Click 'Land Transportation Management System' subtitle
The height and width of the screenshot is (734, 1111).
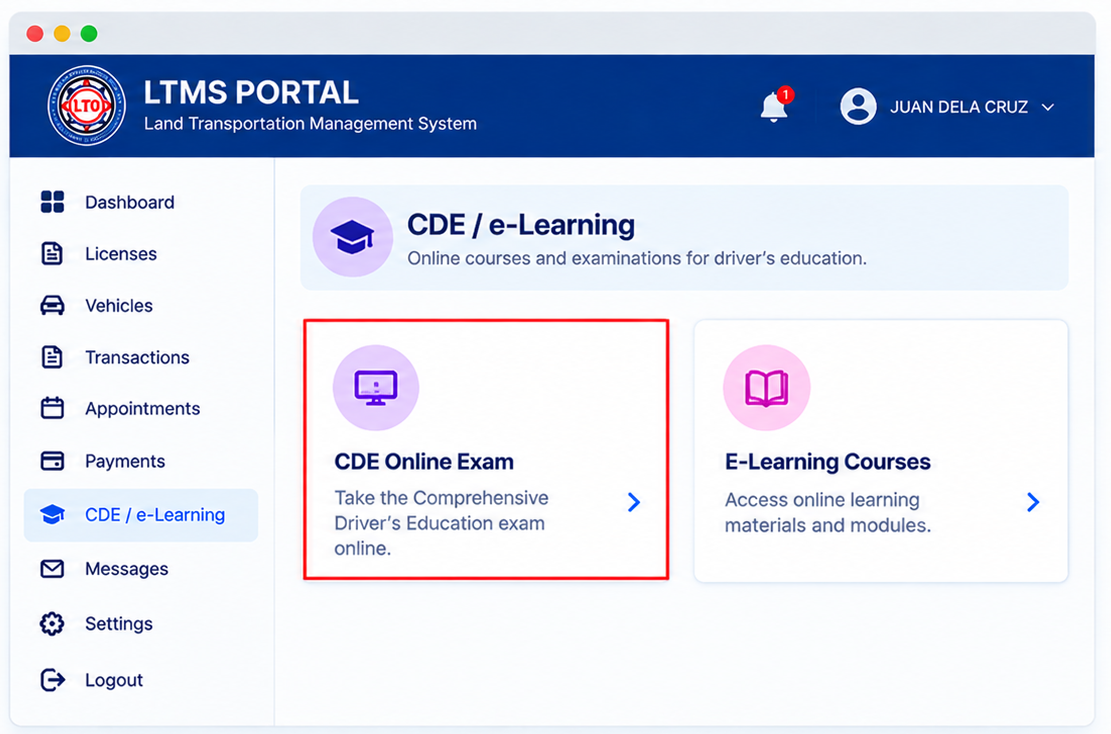click(310, 124)
